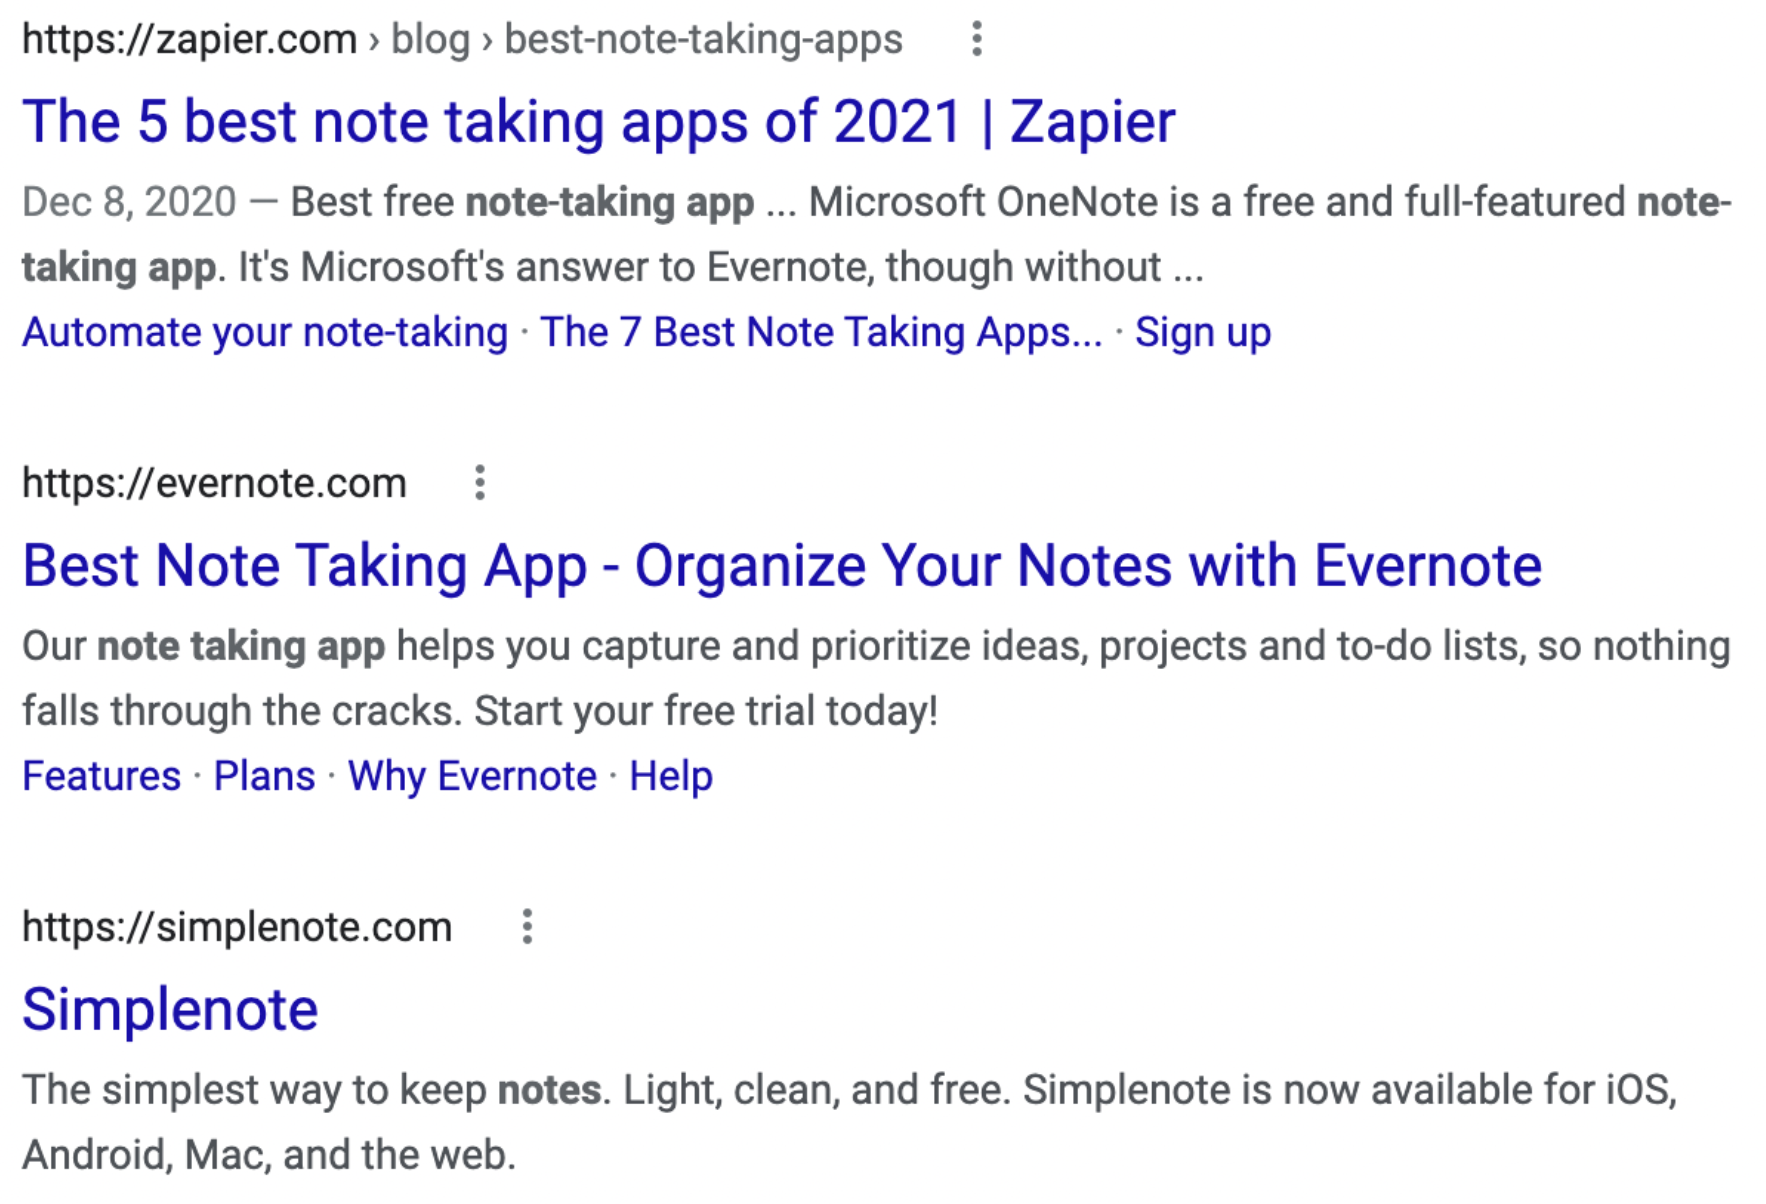Image resolution: width=1766 pixels, height=1204 pixels.
Task: Click the Simplenote result title
Action: pos(170,1009)
